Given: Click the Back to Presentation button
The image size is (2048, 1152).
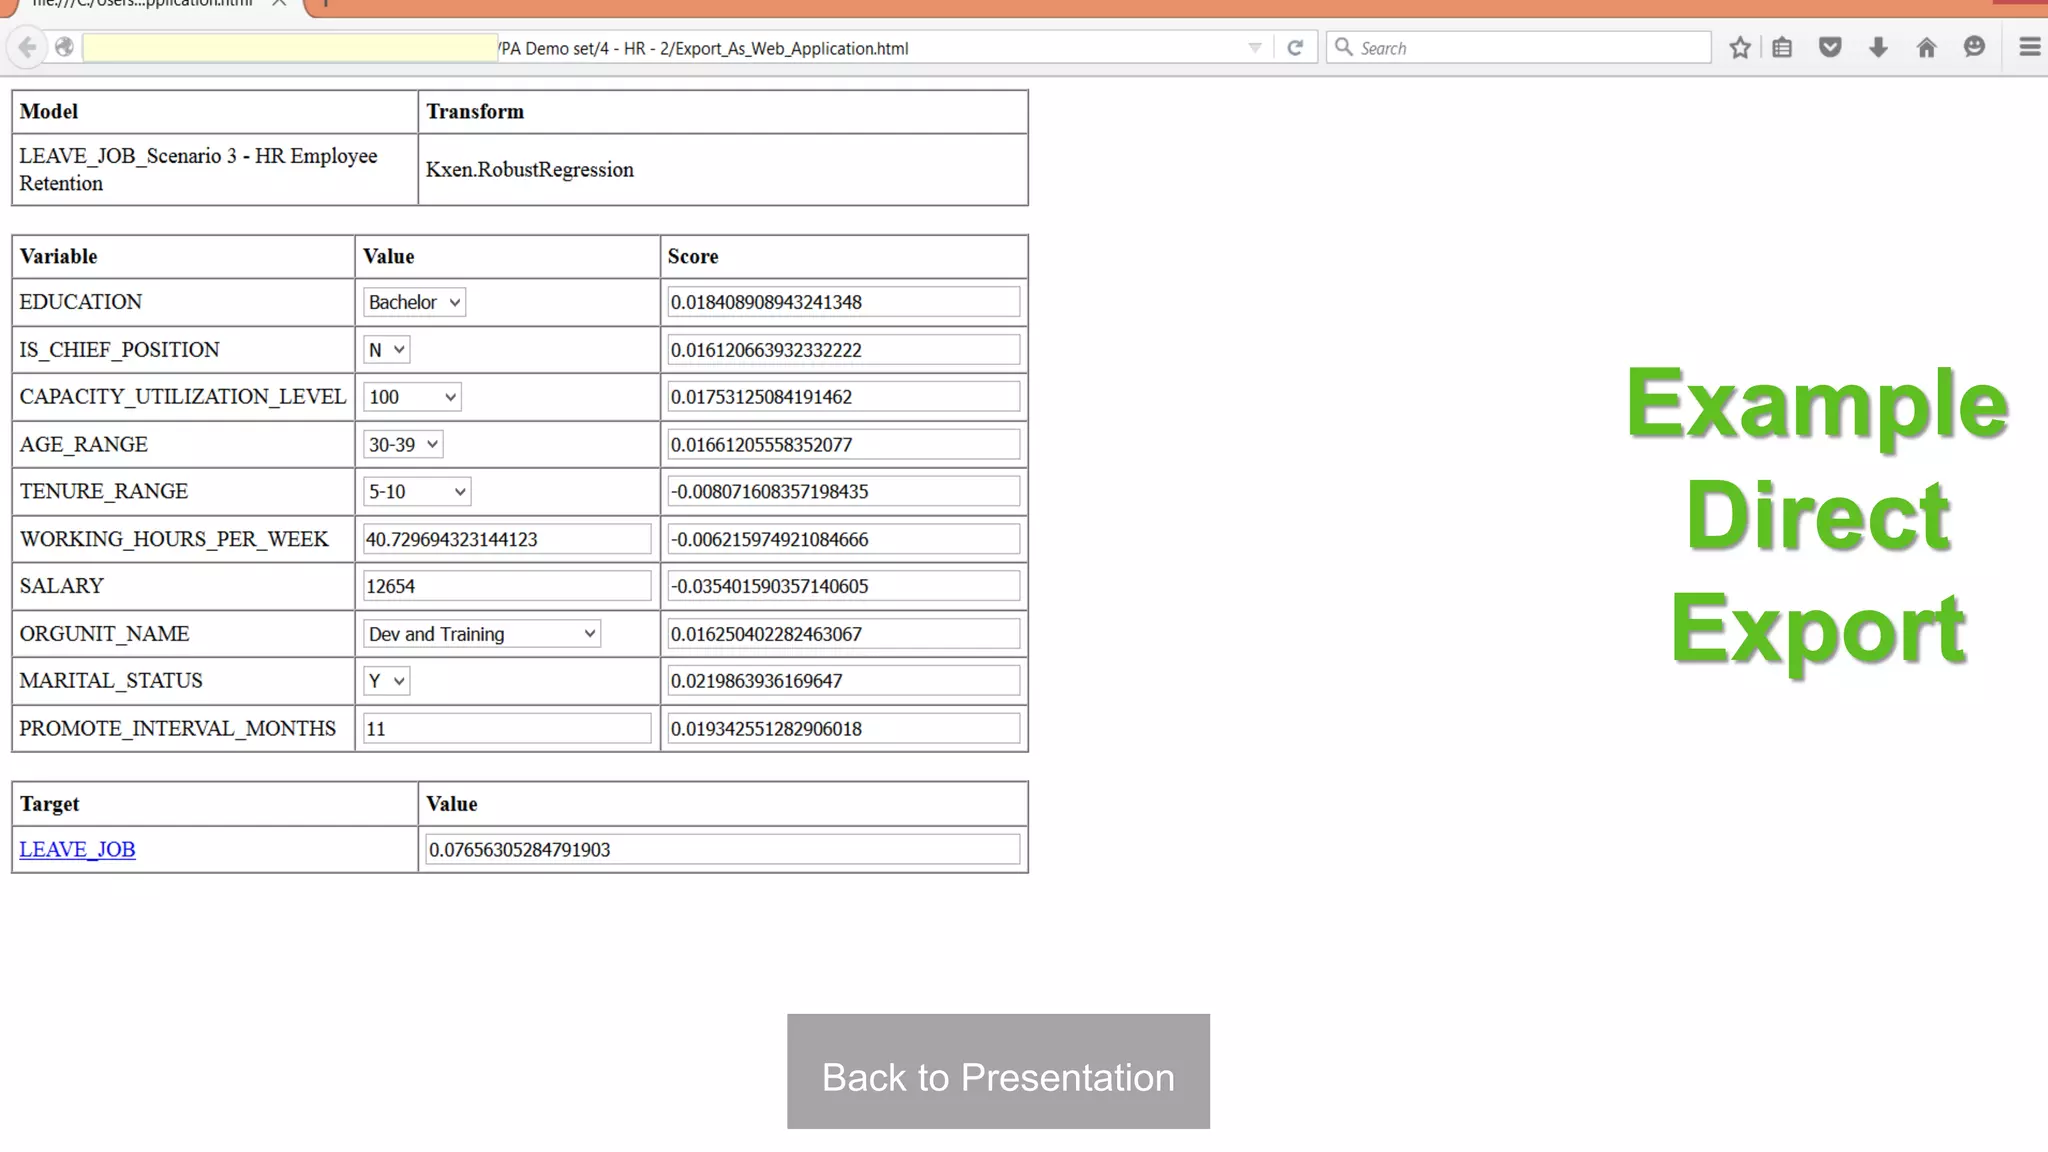Looking at the screenshot, I should 998,1072.
